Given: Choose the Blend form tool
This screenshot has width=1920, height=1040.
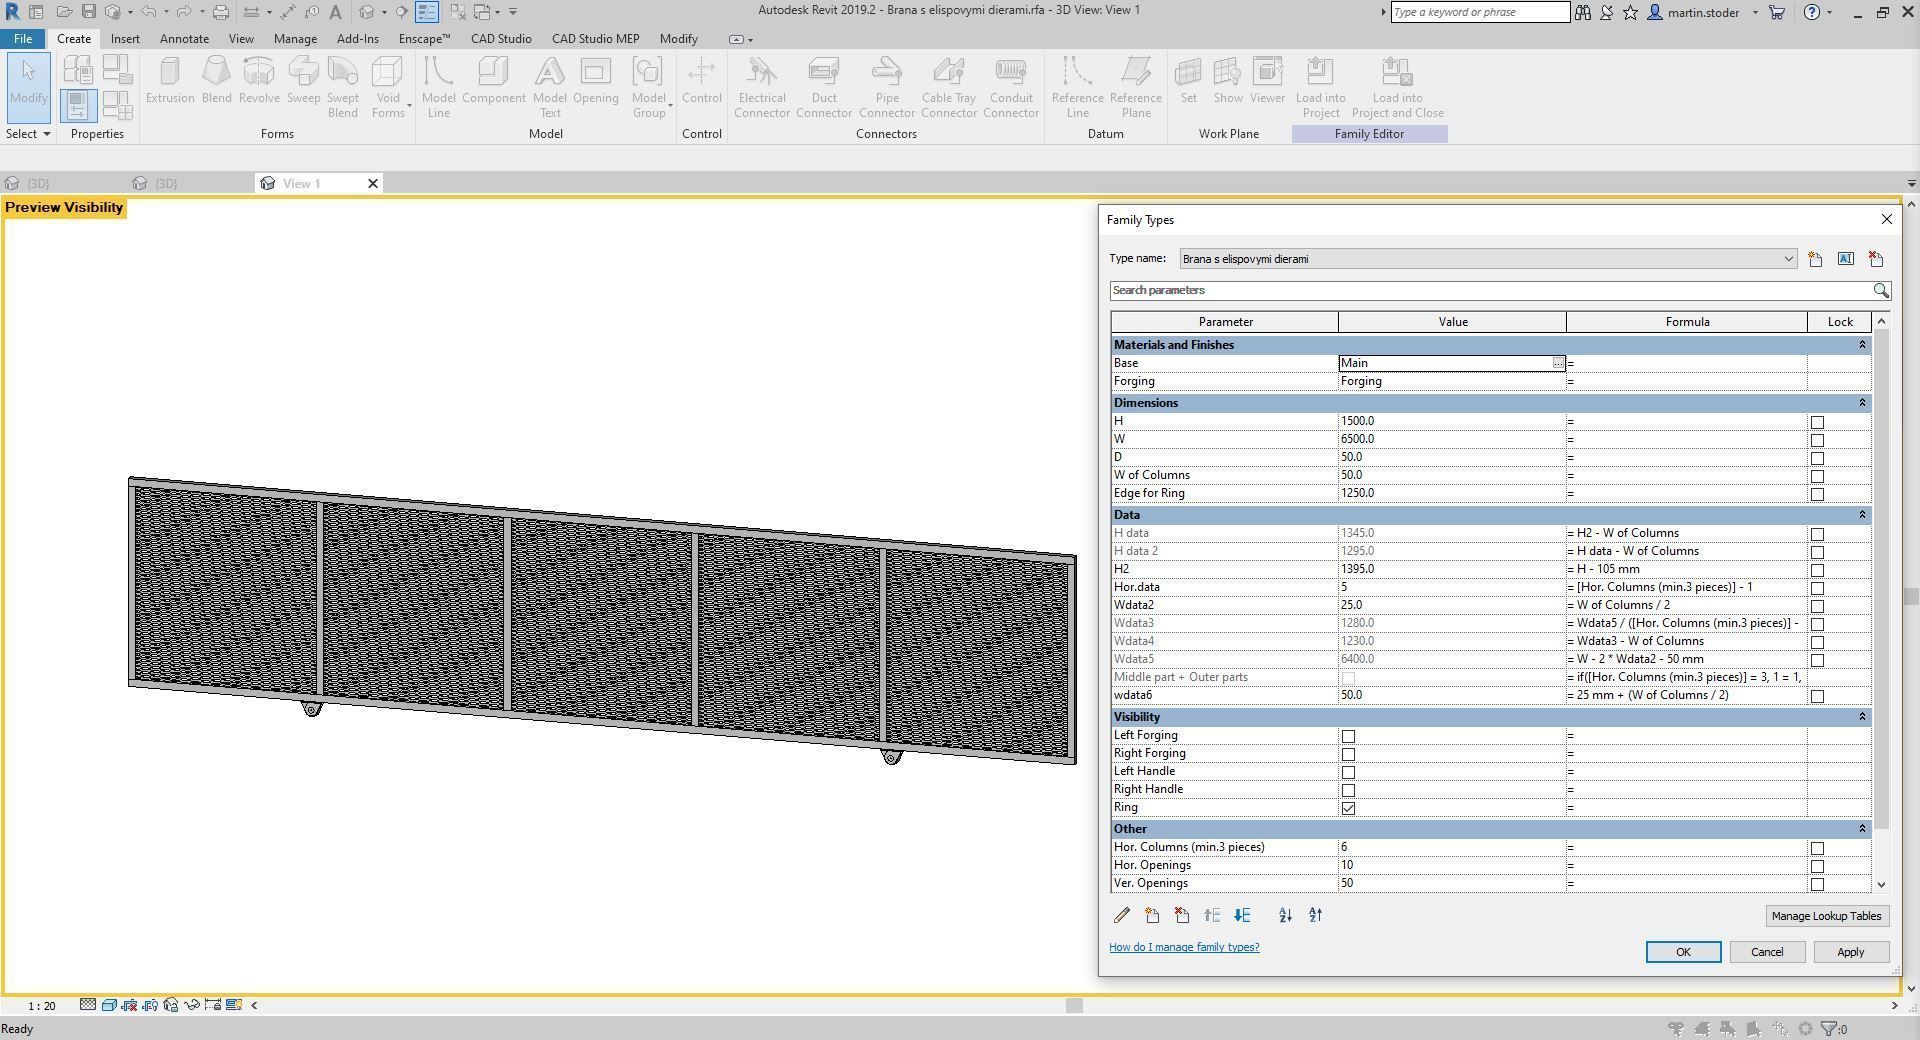Looking at the screenshot, I should coord(216,81).
